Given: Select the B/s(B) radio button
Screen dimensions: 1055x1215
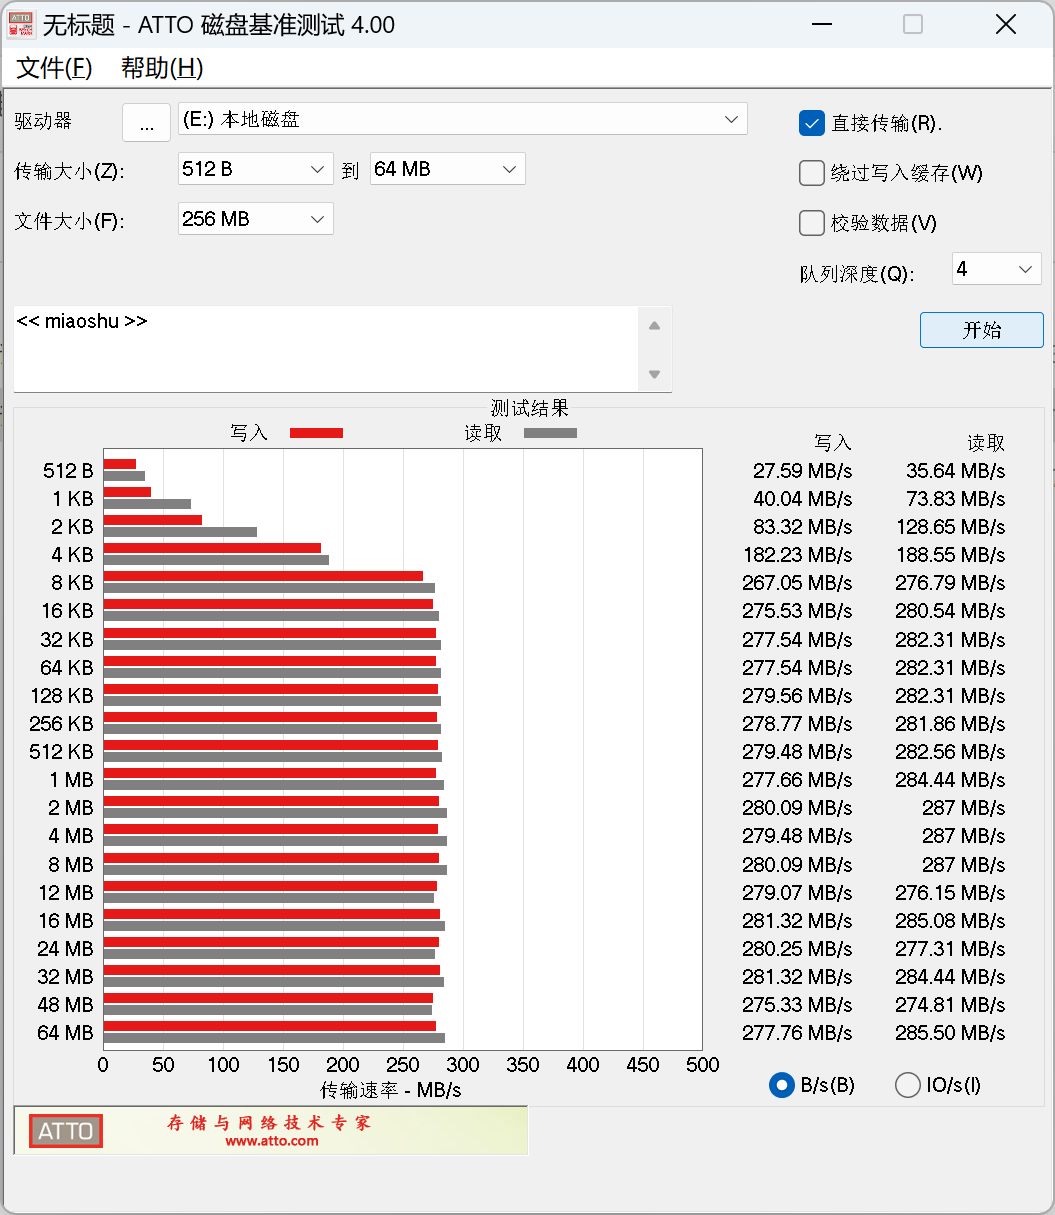Looking at the screenshot, I should pos(781,1085).
